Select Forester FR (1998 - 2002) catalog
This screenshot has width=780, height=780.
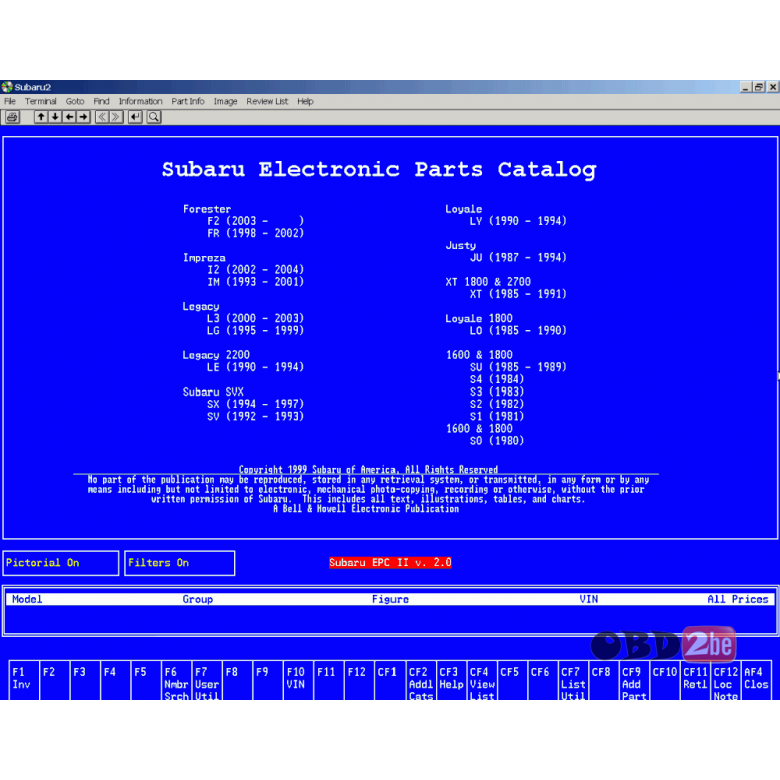(x=255, y=233)
